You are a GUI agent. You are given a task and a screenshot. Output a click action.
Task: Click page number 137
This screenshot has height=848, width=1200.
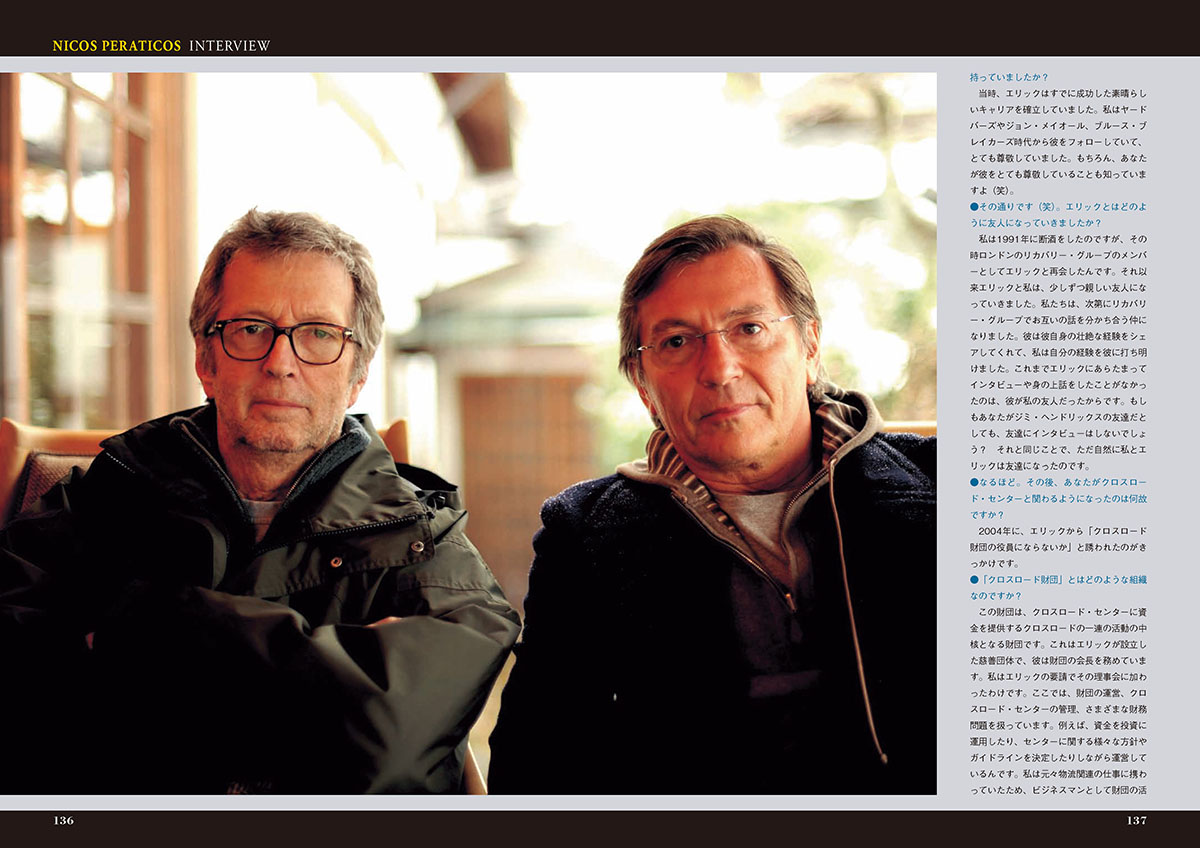pos(1136,821)
